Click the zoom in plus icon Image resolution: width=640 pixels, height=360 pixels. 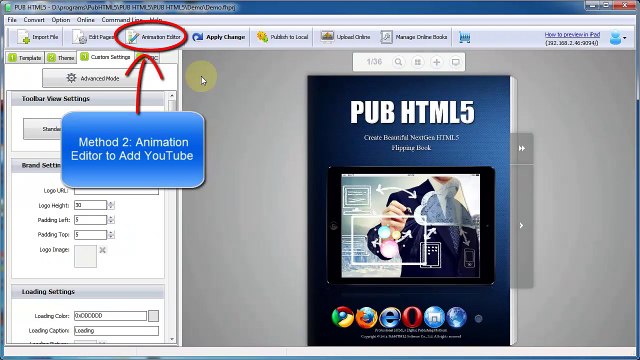pos(436,62)
